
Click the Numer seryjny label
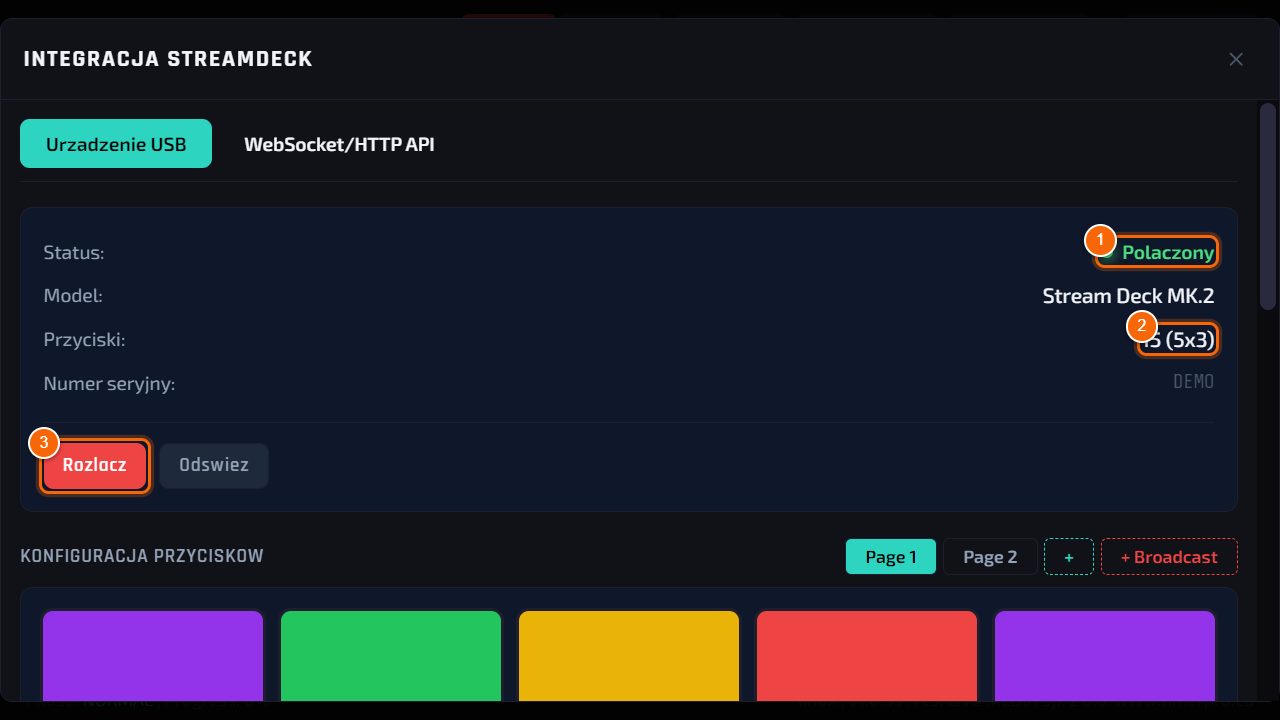(x=109, y=384)
